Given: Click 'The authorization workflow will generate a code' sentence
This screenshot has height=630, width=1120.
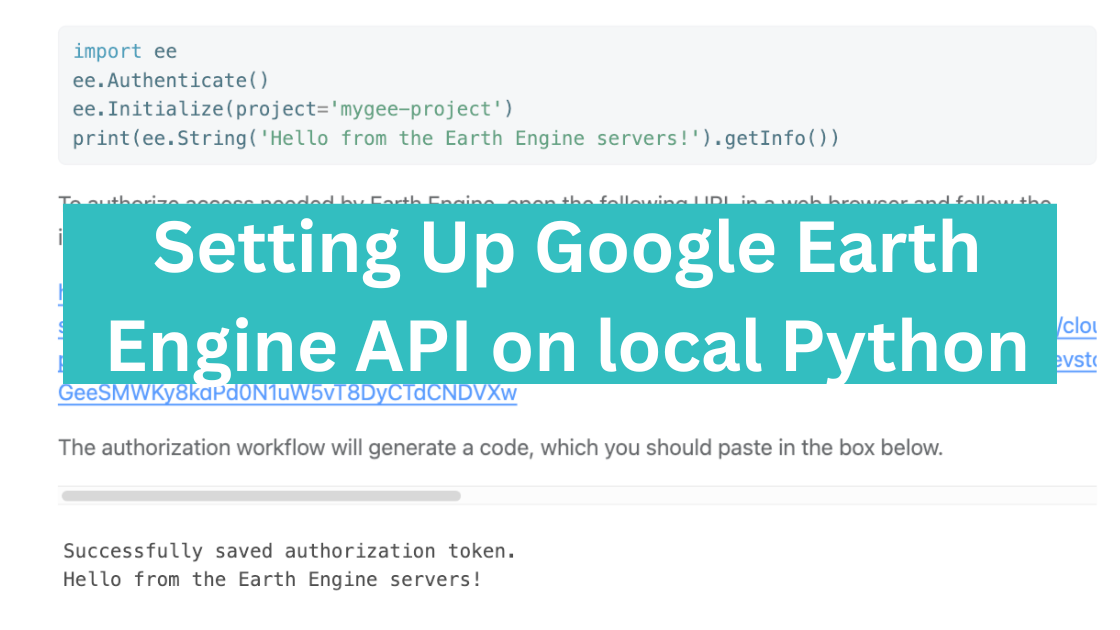Looking at the screenshot, I should [501, 448].
